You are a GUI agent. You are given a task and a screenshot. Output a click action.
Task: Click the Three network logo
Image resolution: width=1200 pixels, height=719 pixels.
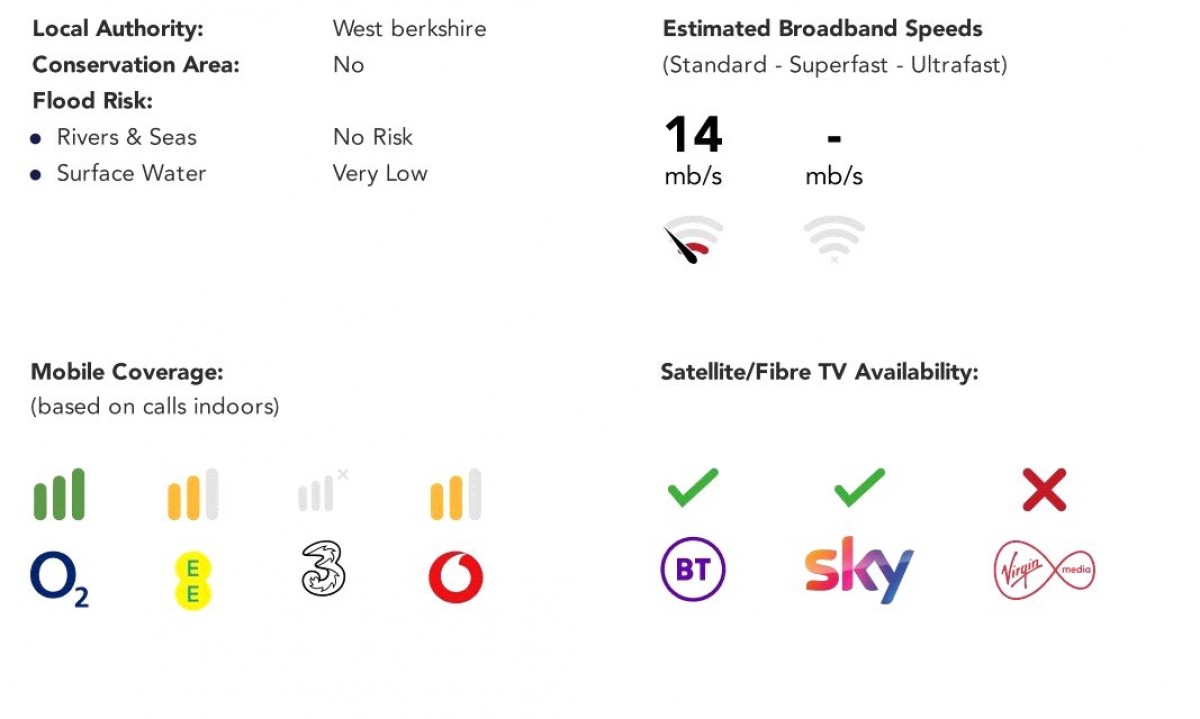tap(323, 569)
